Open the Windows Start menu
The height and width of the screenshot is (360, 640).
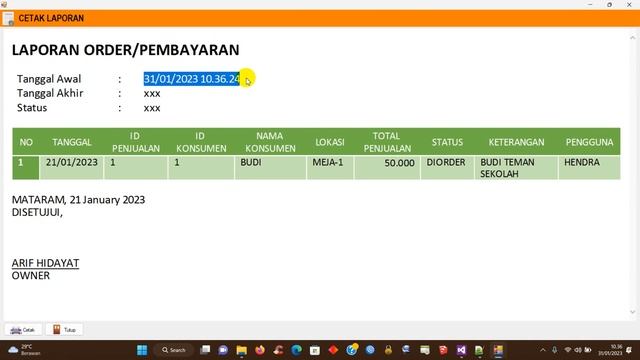point(142,350)
